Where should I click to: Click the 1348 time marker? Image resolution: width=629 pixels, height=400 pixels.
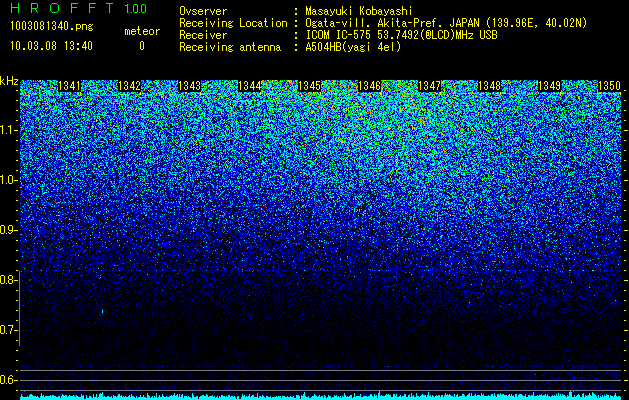(x=489, y=86)
